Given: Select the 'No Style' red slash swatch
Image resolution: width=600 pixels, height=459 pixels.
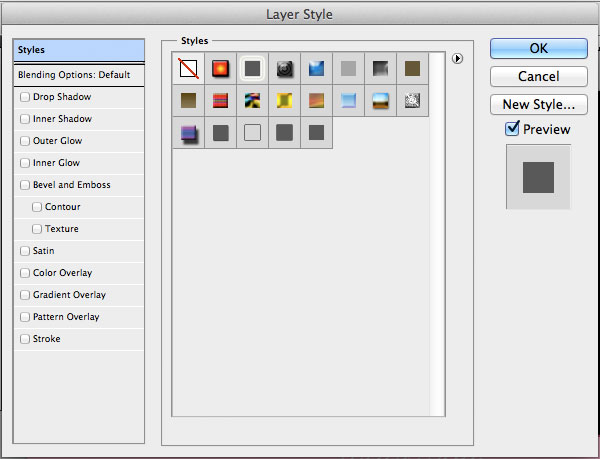Looking at the screenshot, I should (x=188, y=68).
